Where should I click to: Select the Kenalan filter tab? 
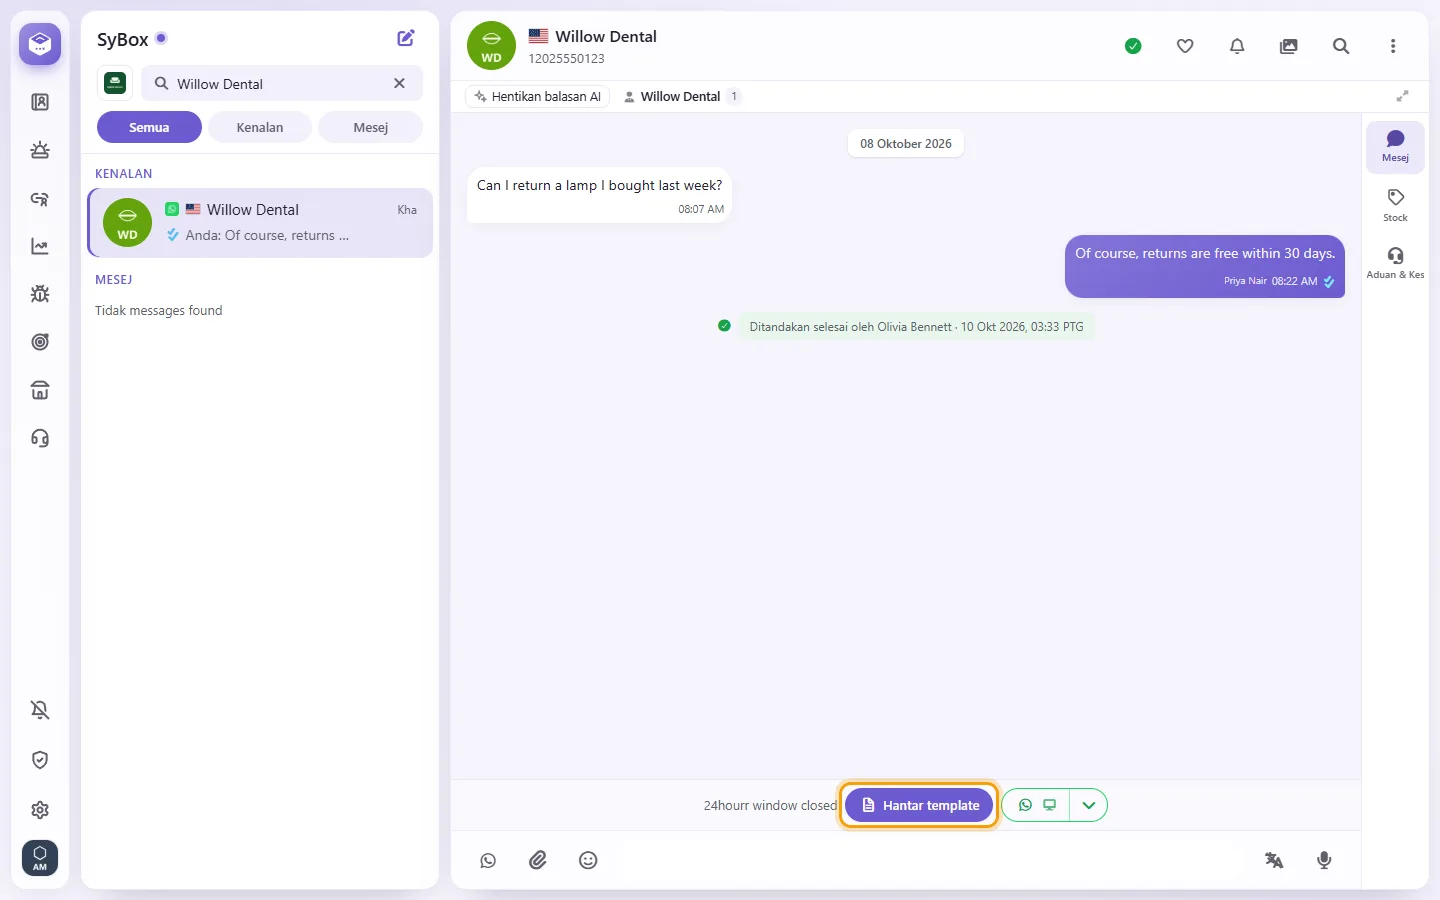coord(260,127)
